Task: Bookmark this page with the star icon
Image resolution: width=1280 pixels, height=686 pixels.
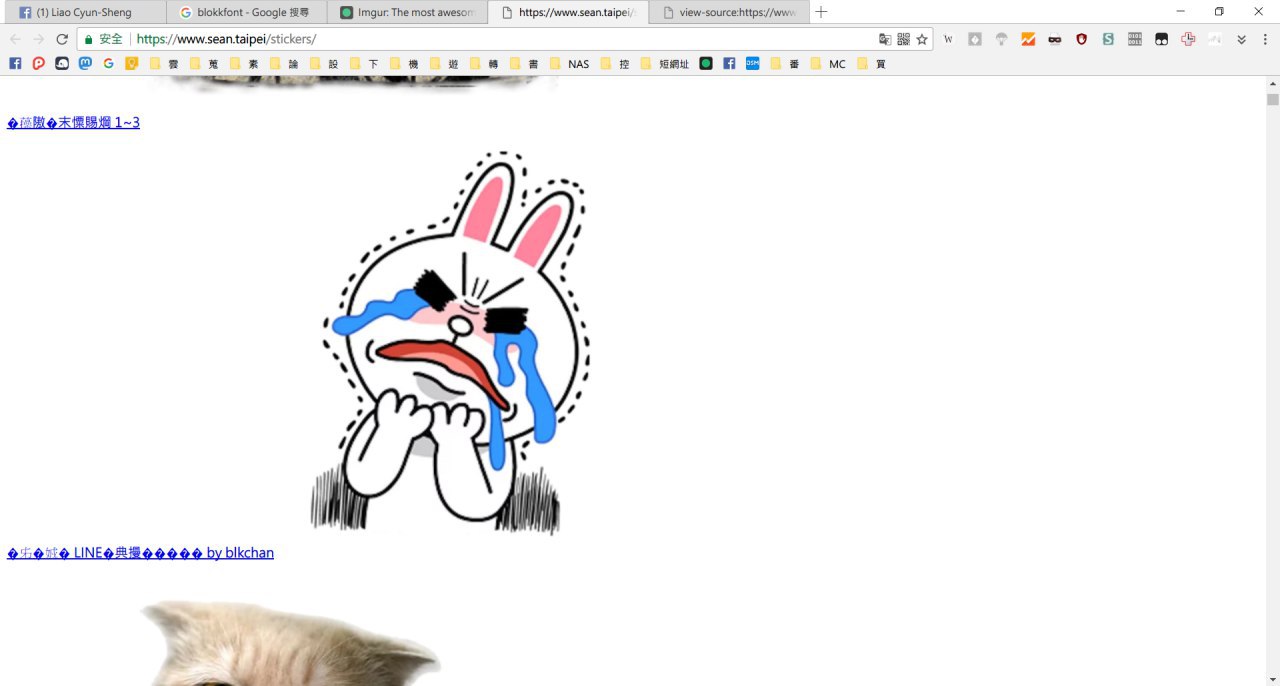Action: pos(922,39)
